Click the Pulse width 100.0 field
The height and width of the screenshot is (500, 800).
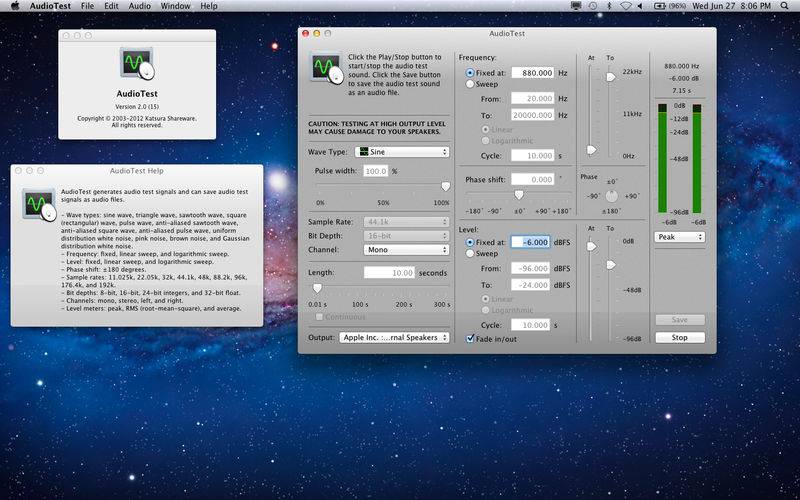click(376, 171)
